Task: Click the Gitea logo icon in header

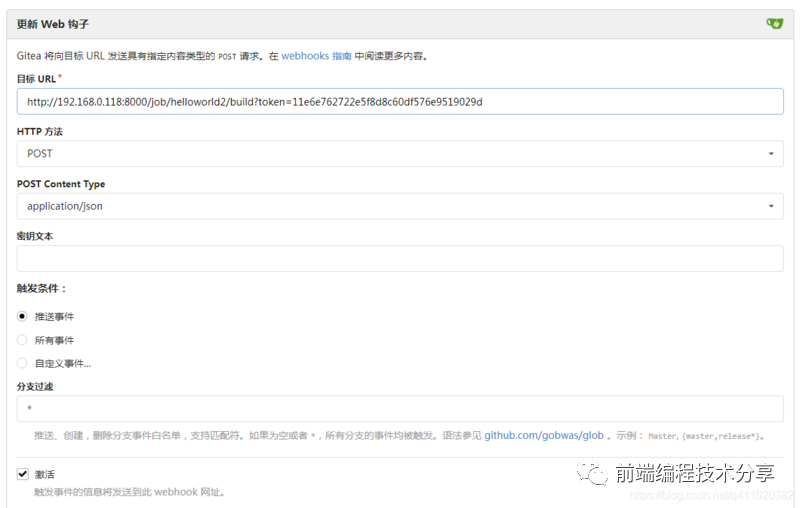Action: pyautogui.click(x=774, y=23)
